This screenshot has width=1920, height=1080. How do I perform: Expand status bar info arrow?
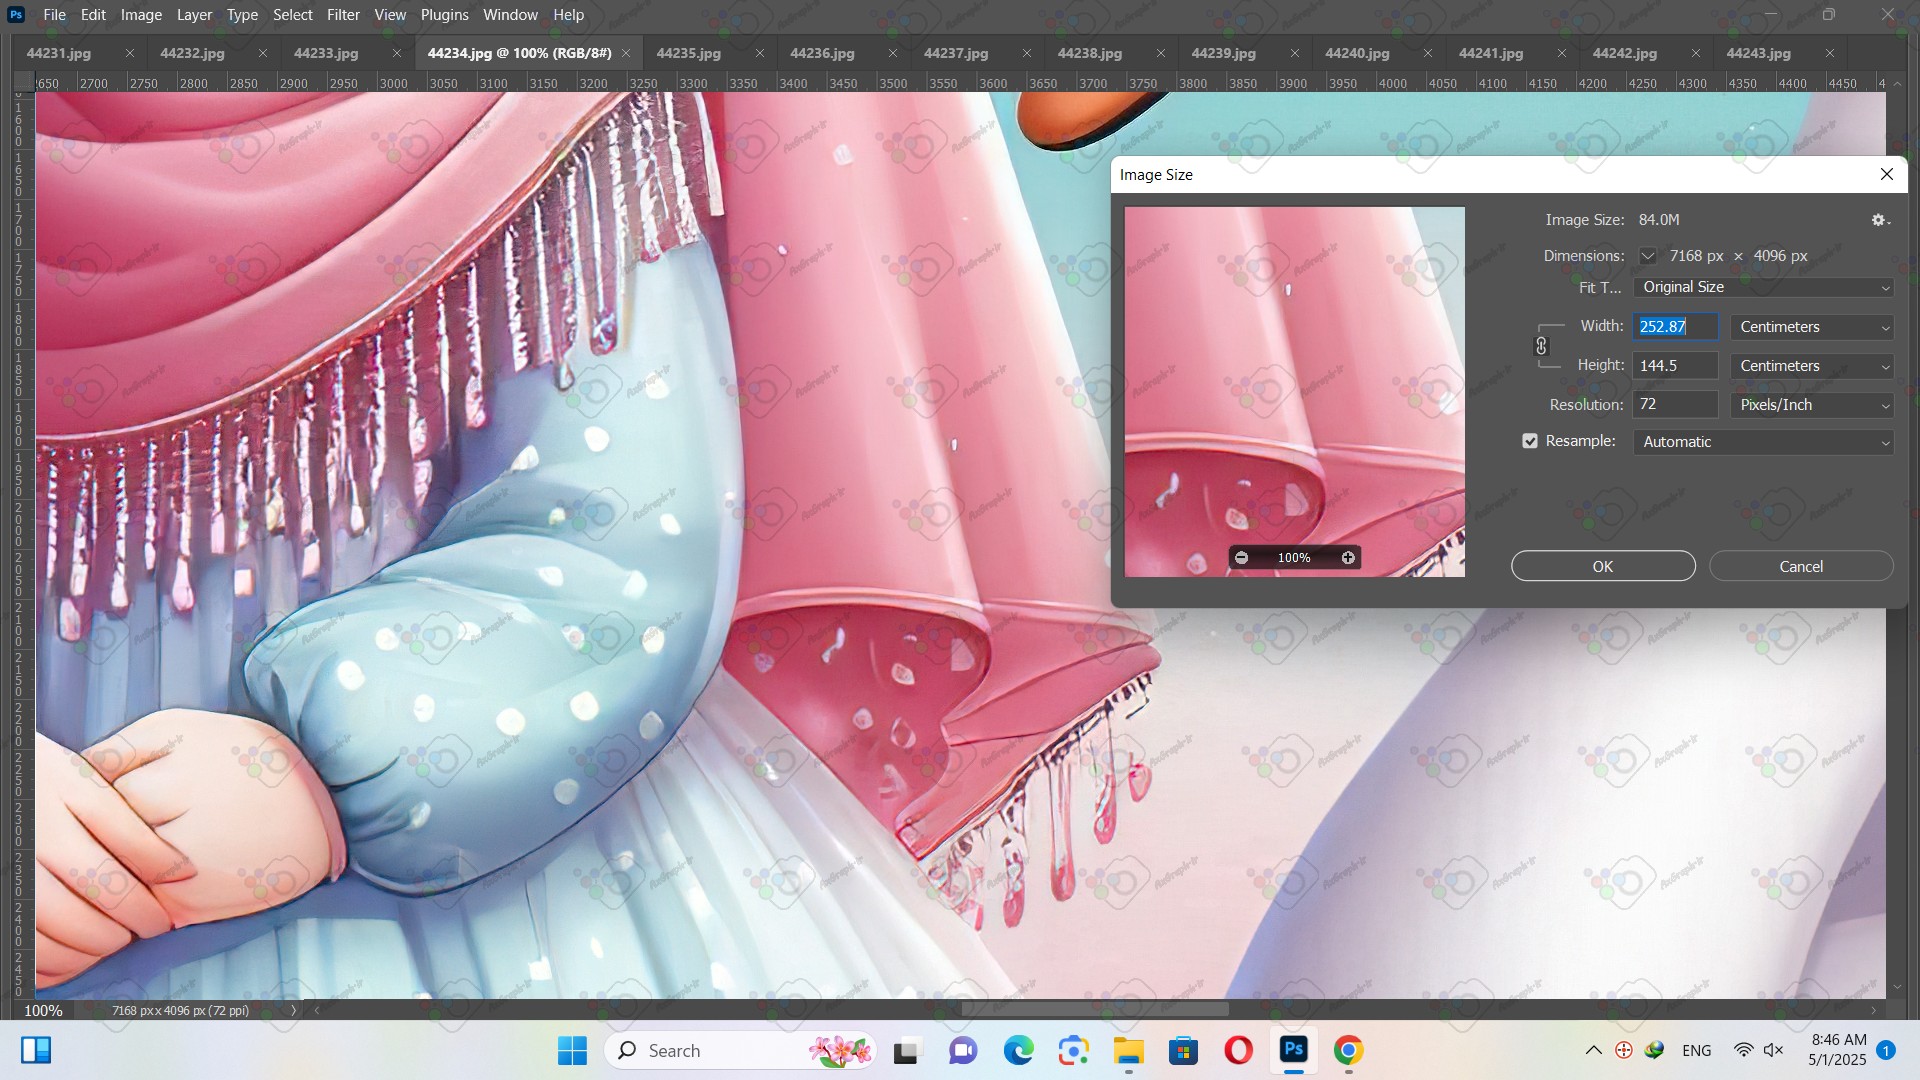[x=294, y=1010]
